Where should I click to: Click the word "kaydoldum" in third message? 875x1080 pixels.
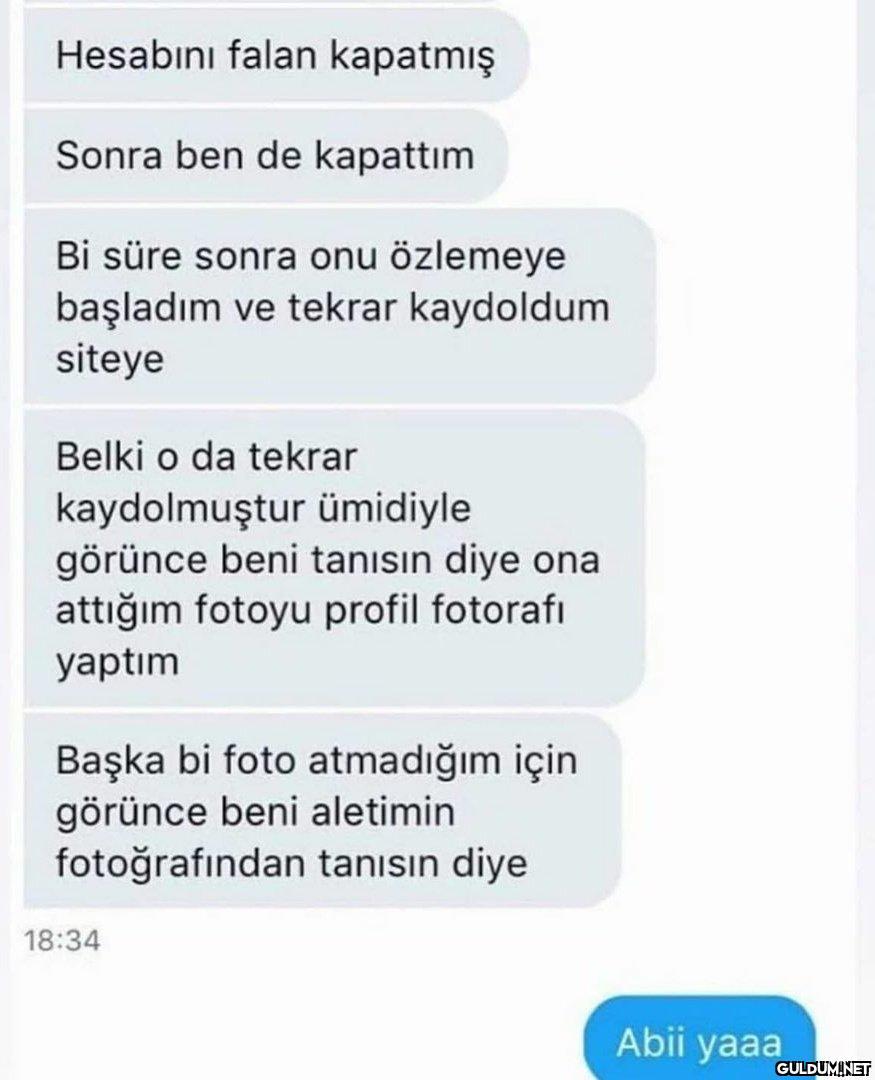coord(510,307)
